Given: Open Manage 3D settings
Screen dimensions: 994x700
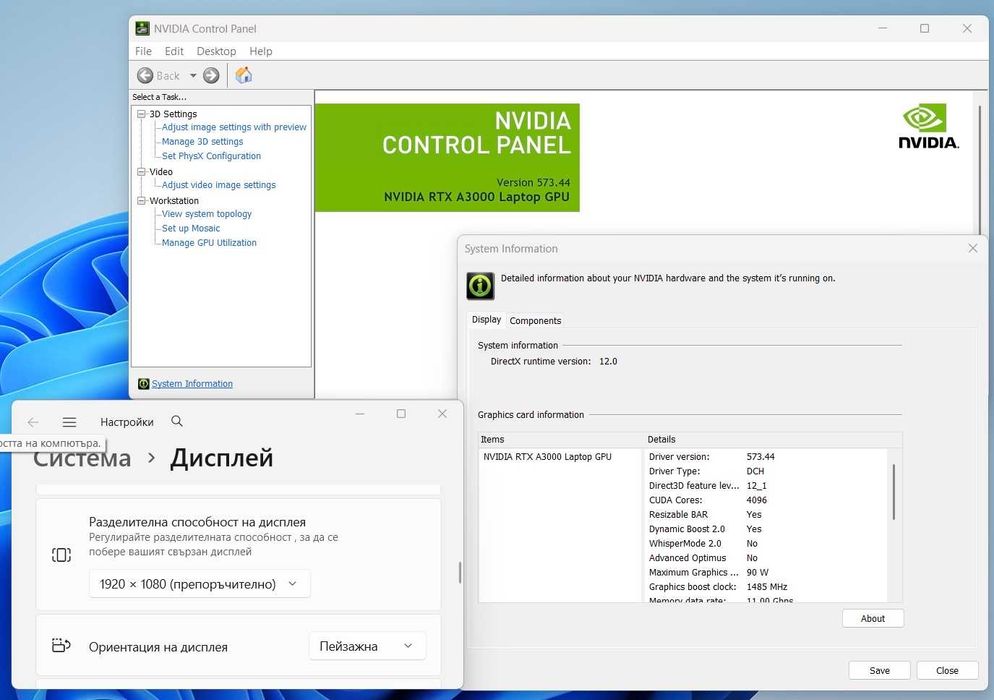Looking at the screenshot, I should 202,141.
